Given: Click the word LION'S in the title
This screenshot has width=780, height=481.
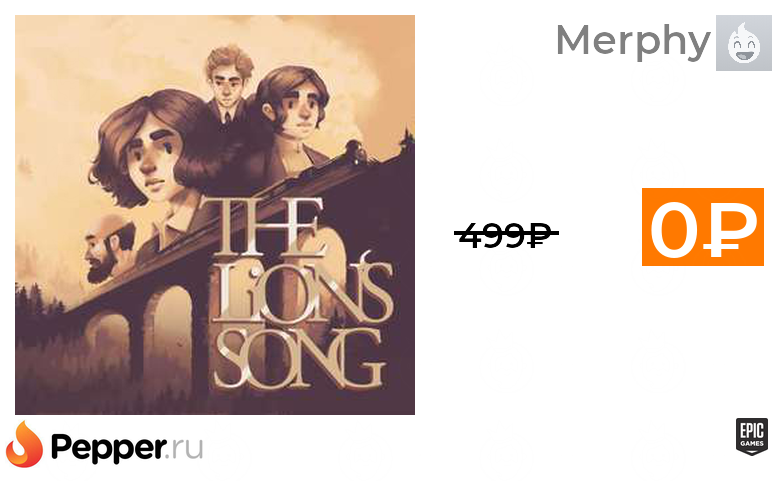Looking at the screenshot, I should pyautogui.click(x=303, y=290).
